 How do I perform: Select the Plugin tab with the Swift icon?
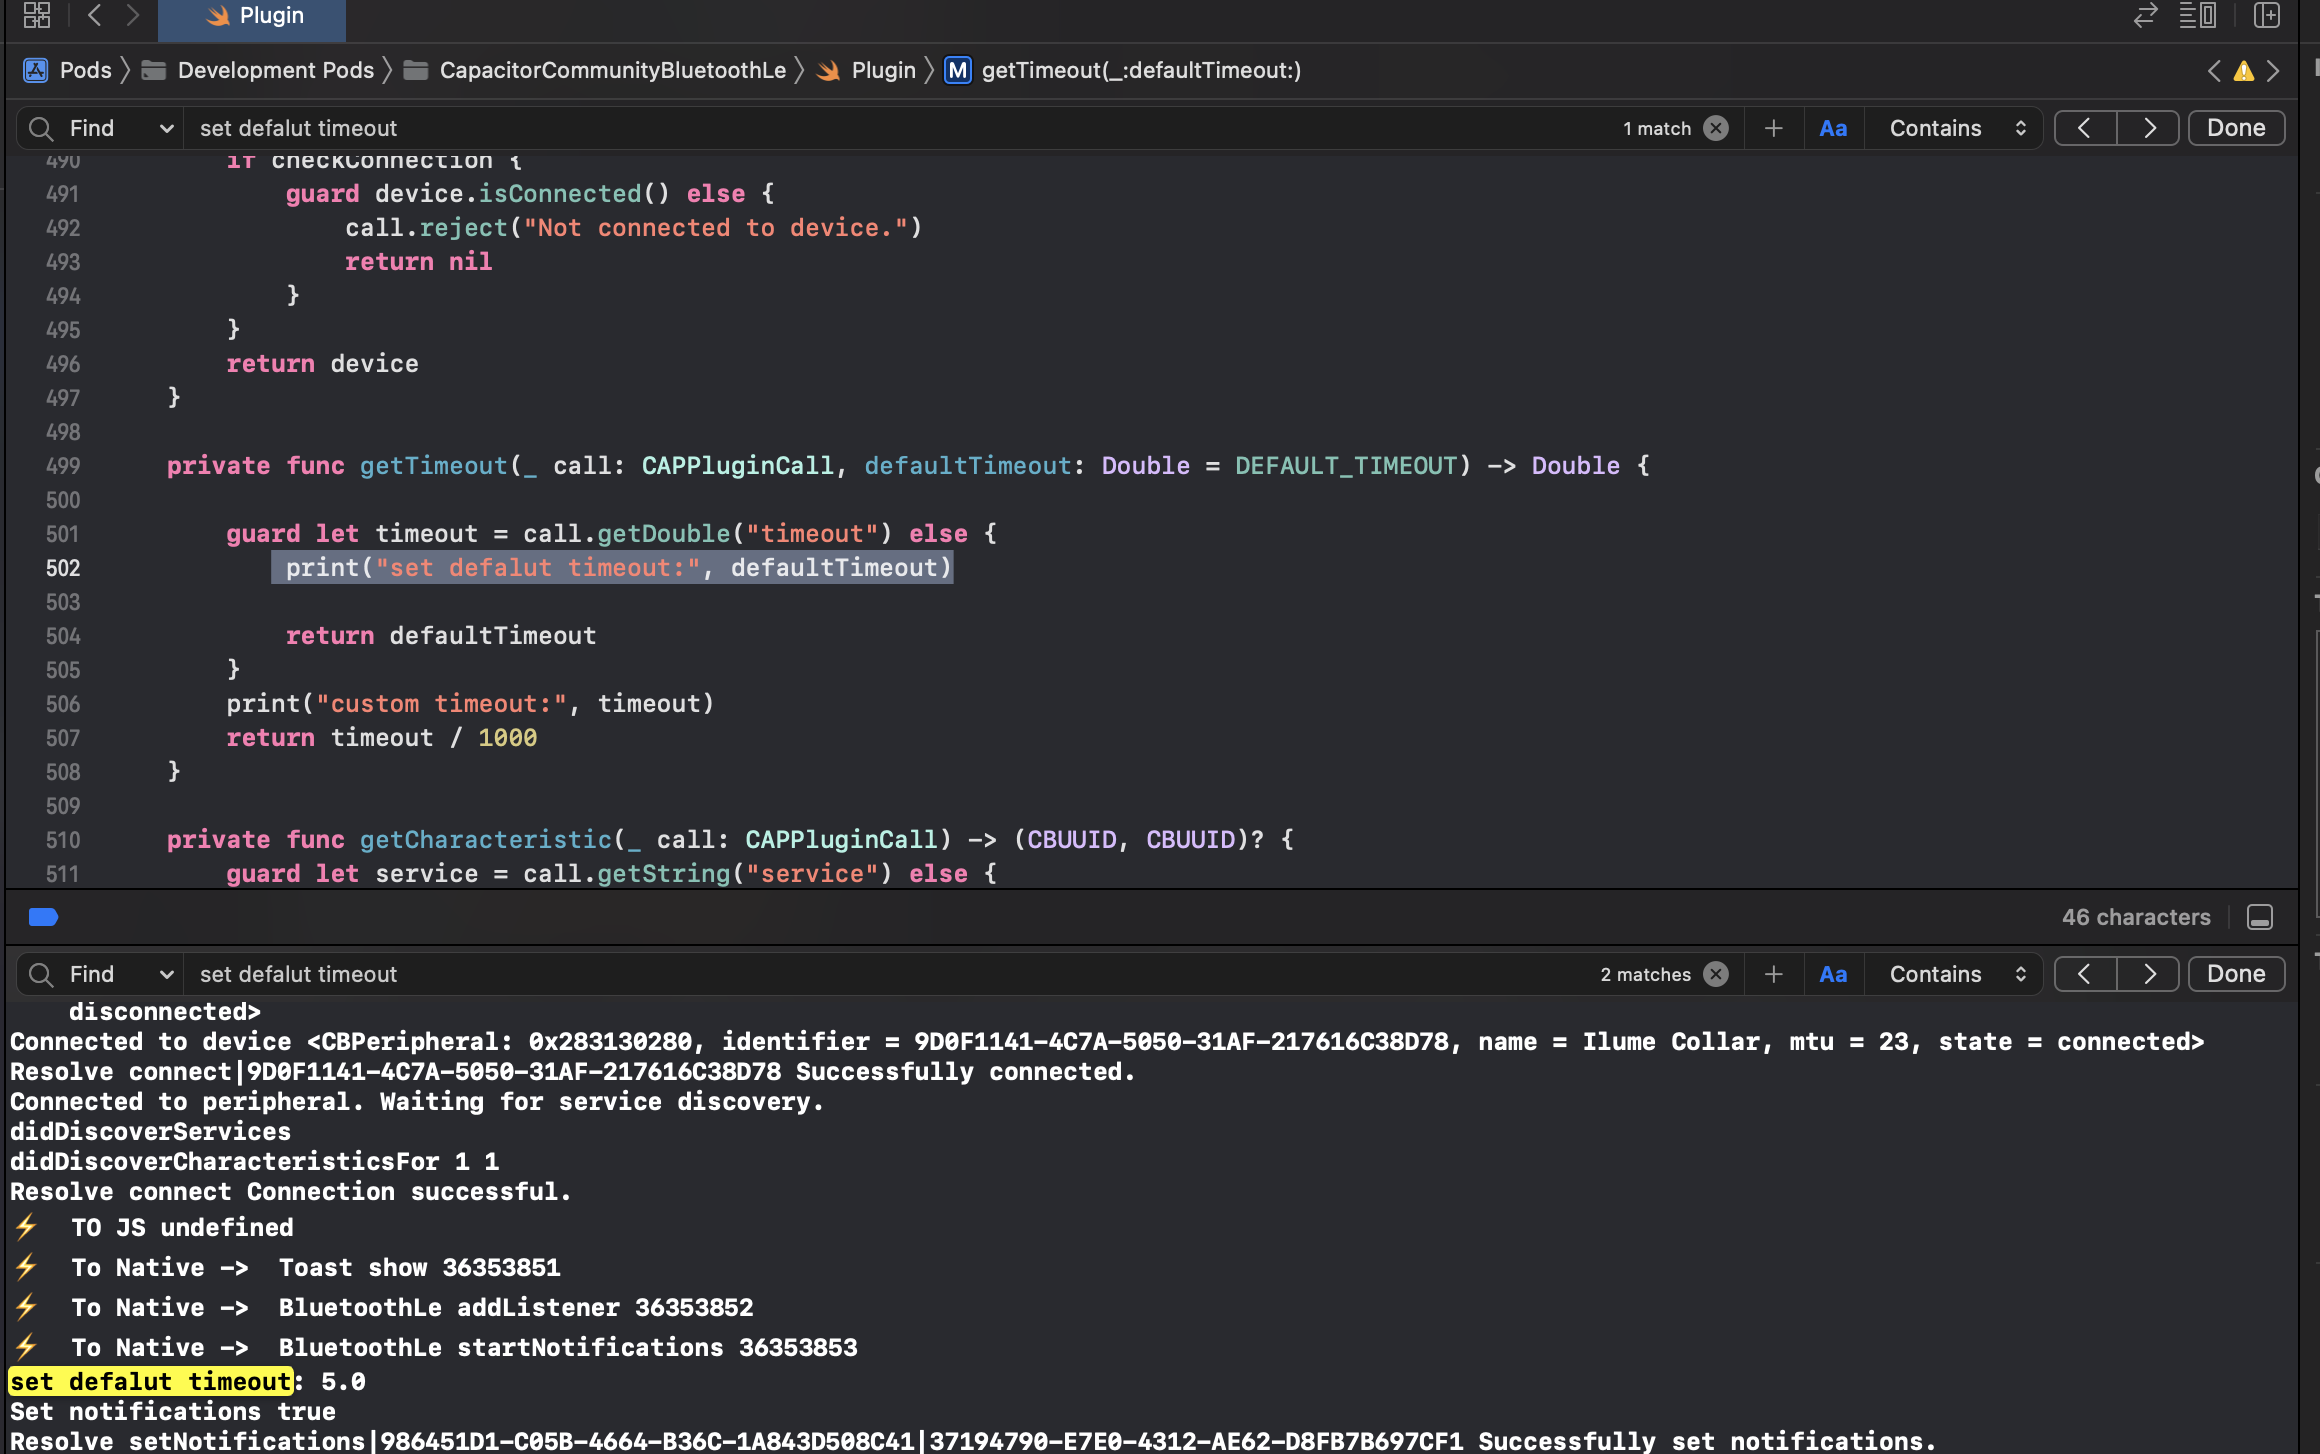pyautogui.click(x=251, y=15)
